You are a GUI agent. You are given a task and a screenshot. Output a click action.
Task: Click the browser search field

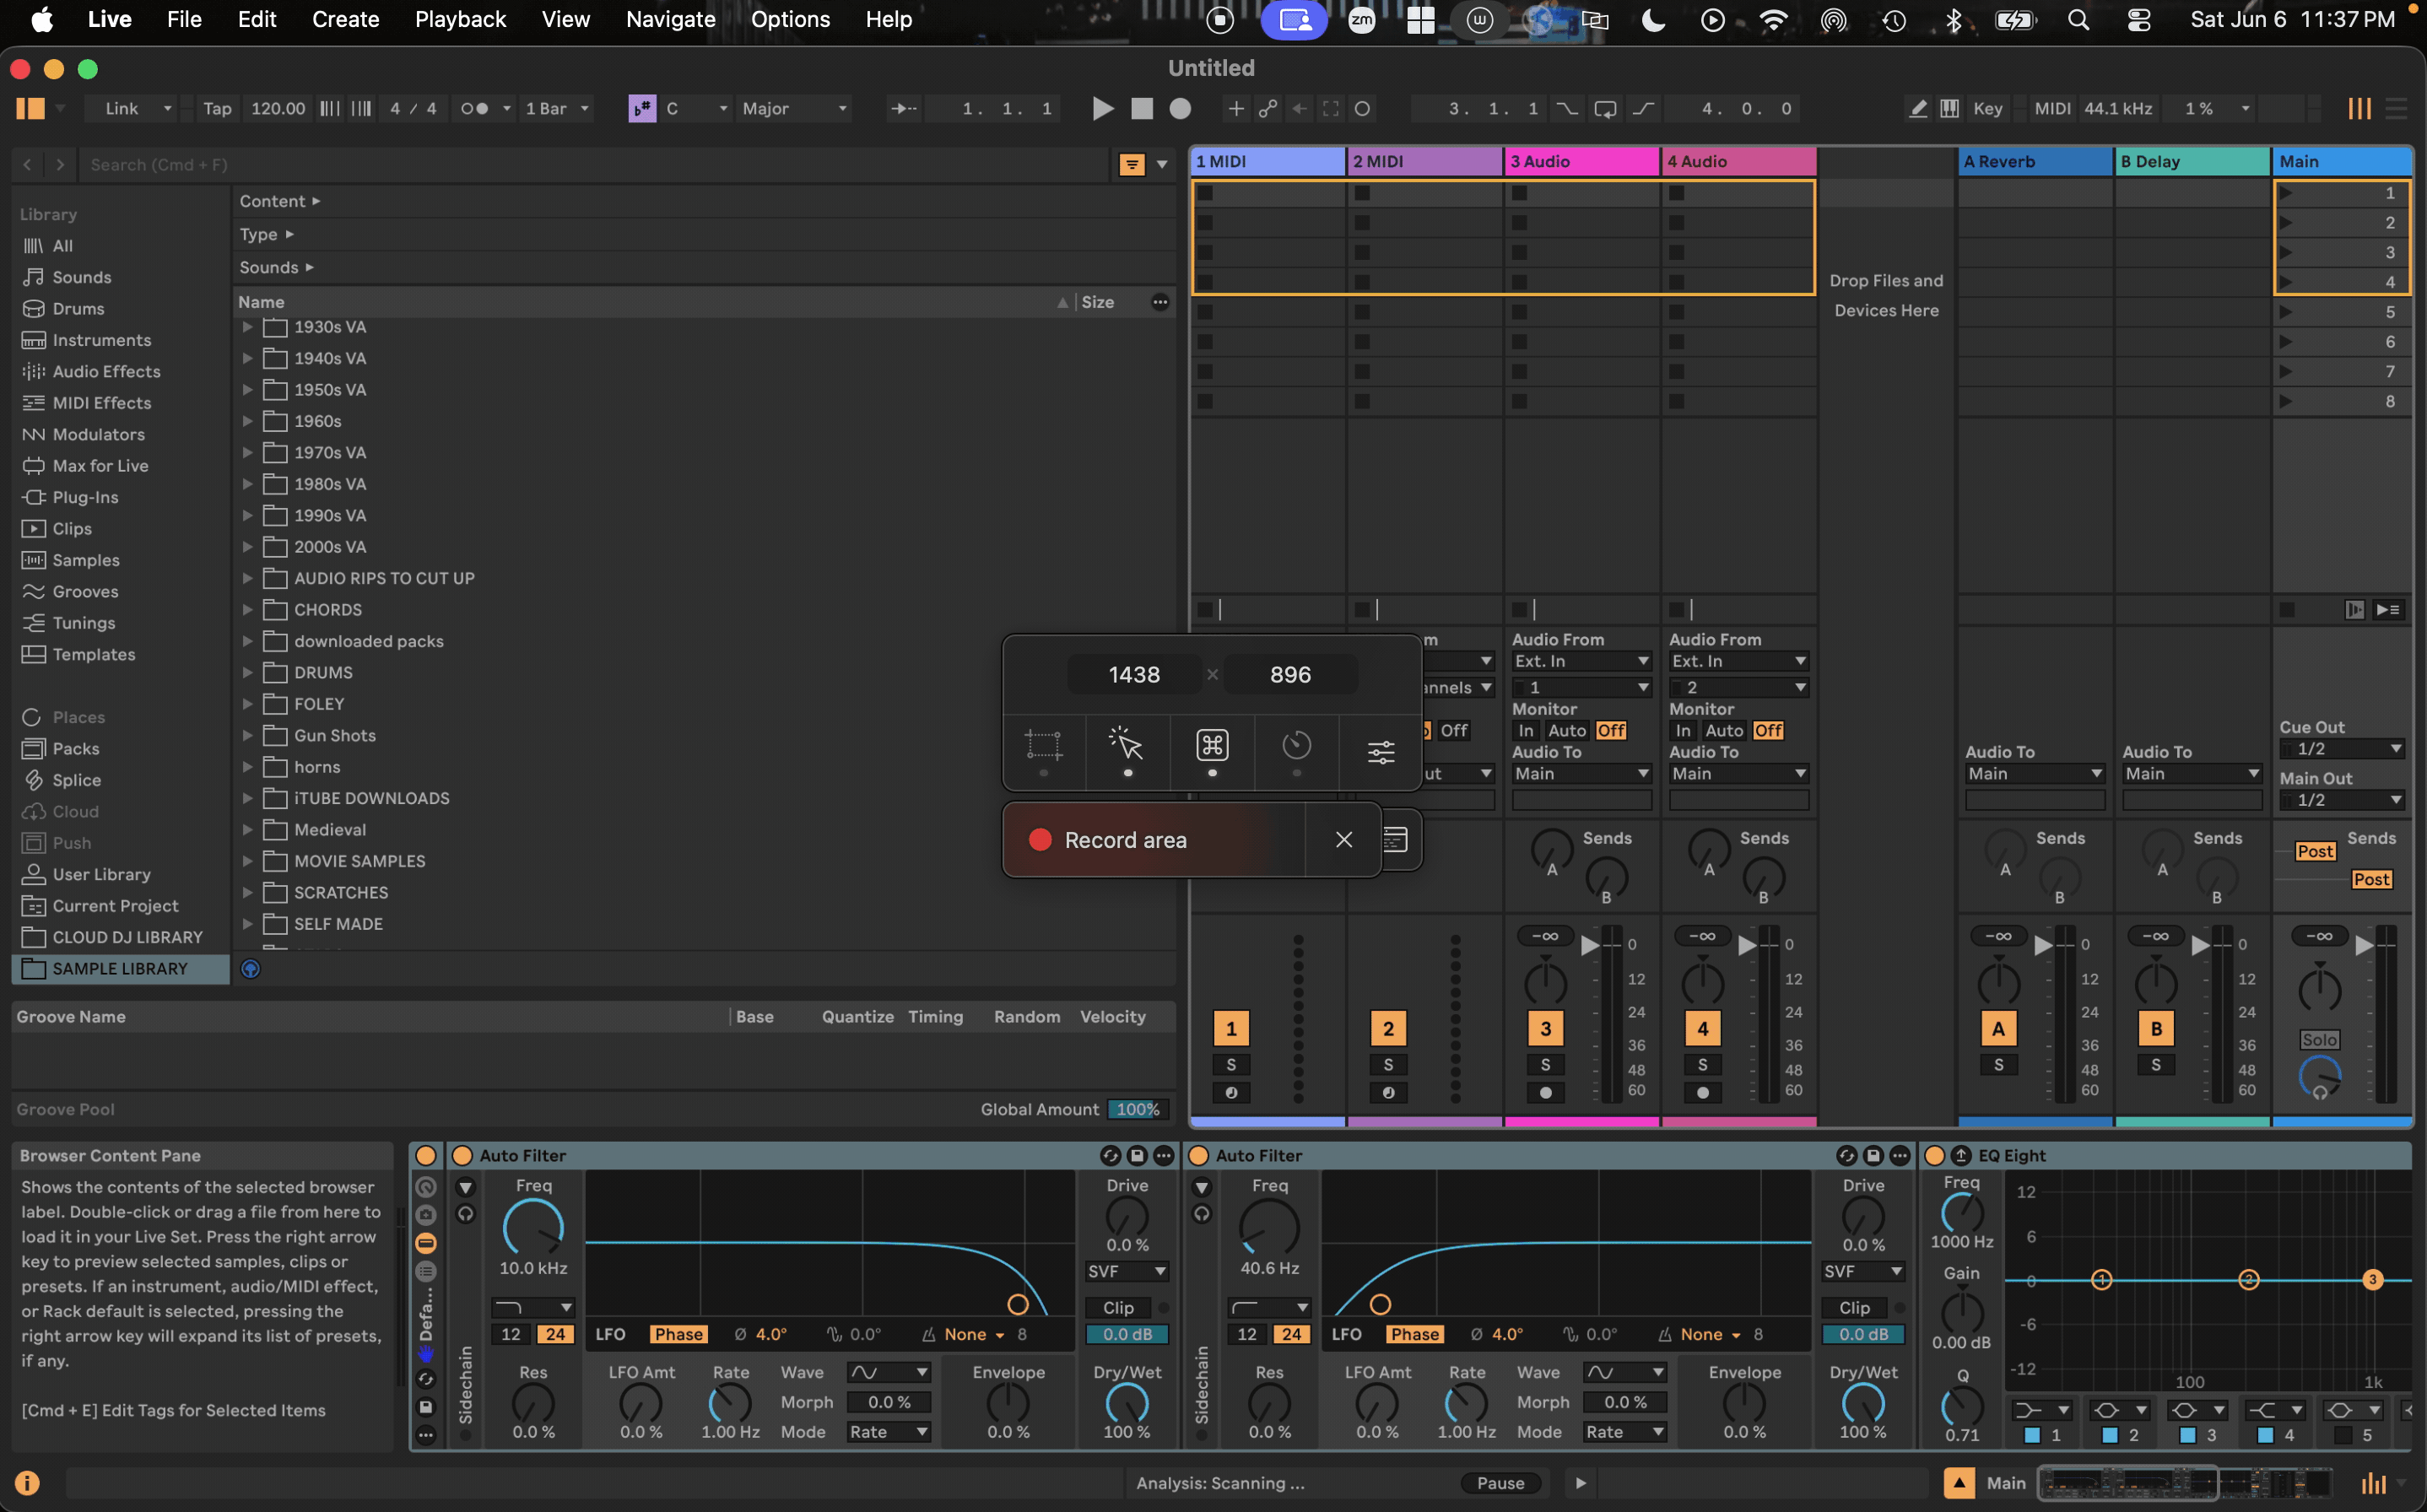tap(595, 165)
